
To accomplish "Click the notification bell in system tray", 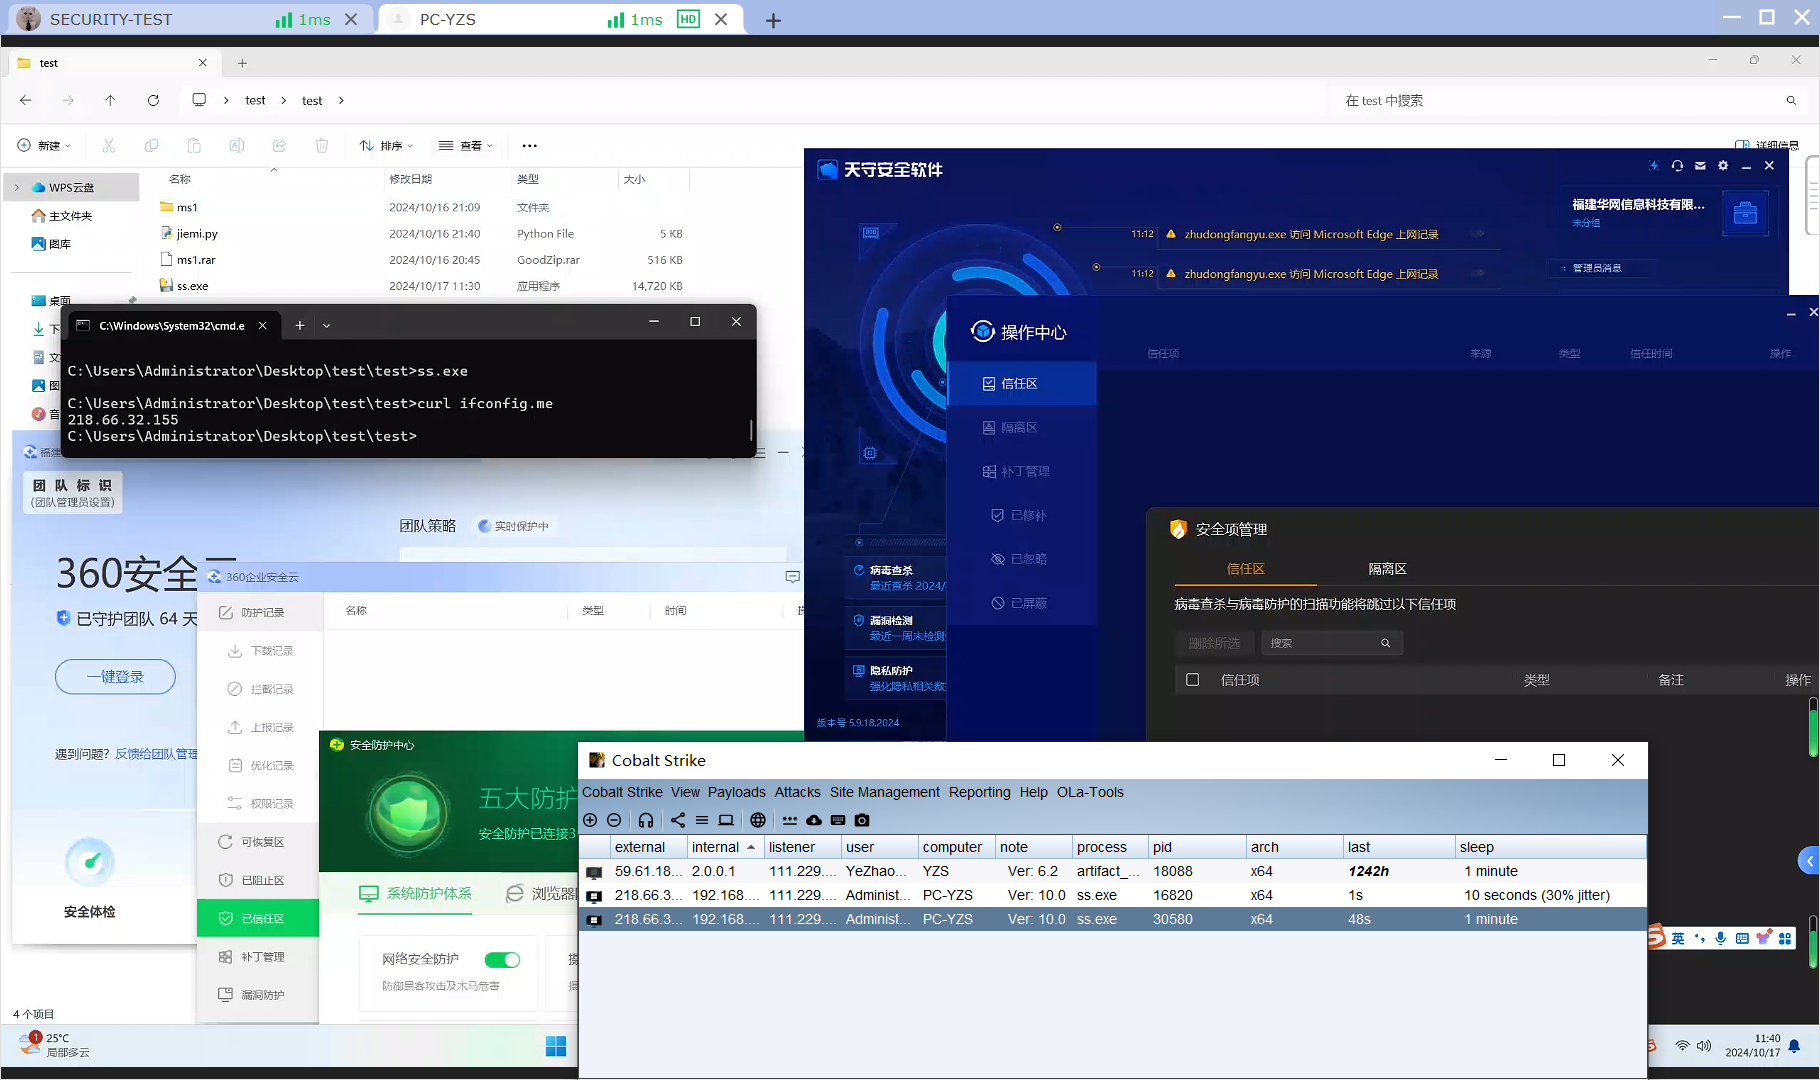I will (1795, 1046).
